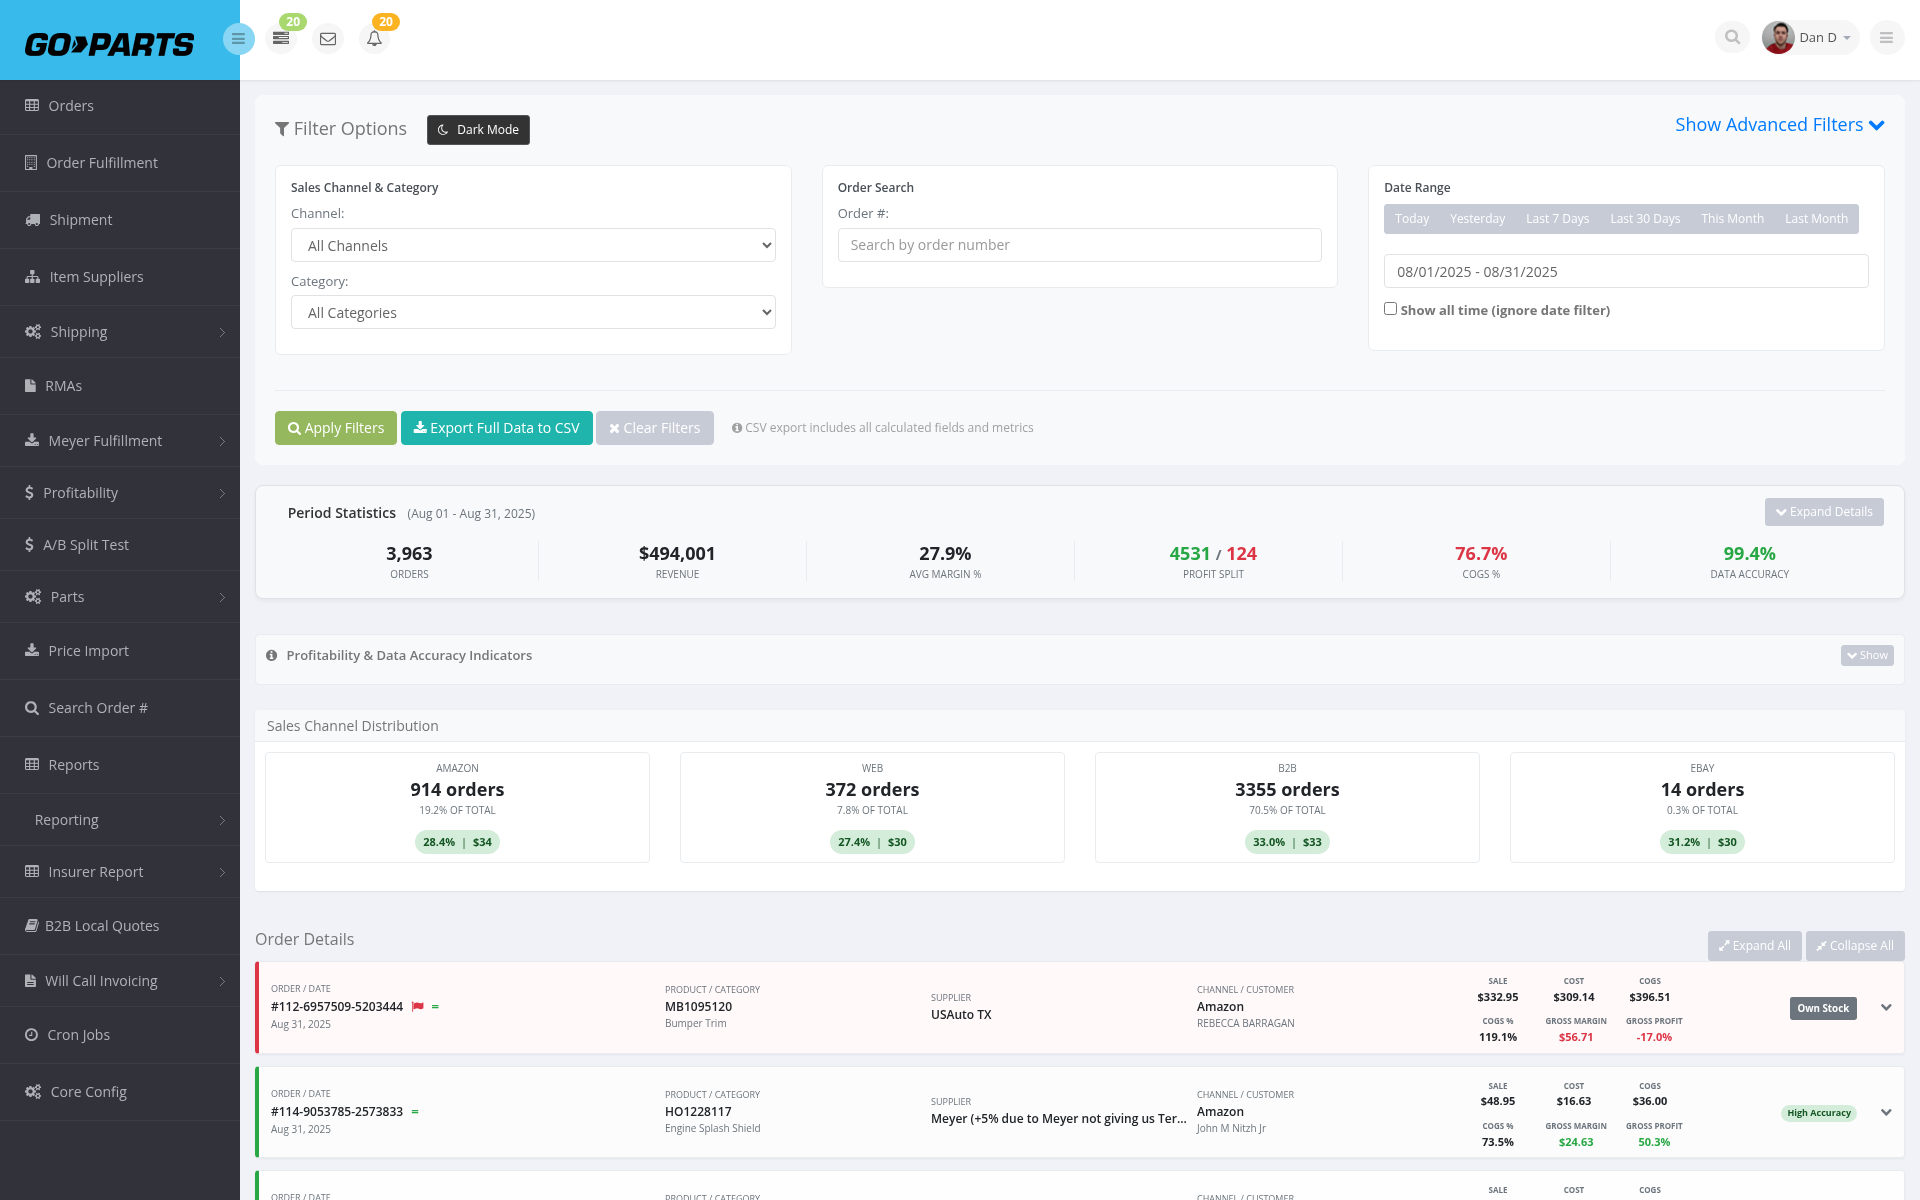Click the Own Stock badge
Screen dimensions: 1920x1200
[x=1823, y=1008]
